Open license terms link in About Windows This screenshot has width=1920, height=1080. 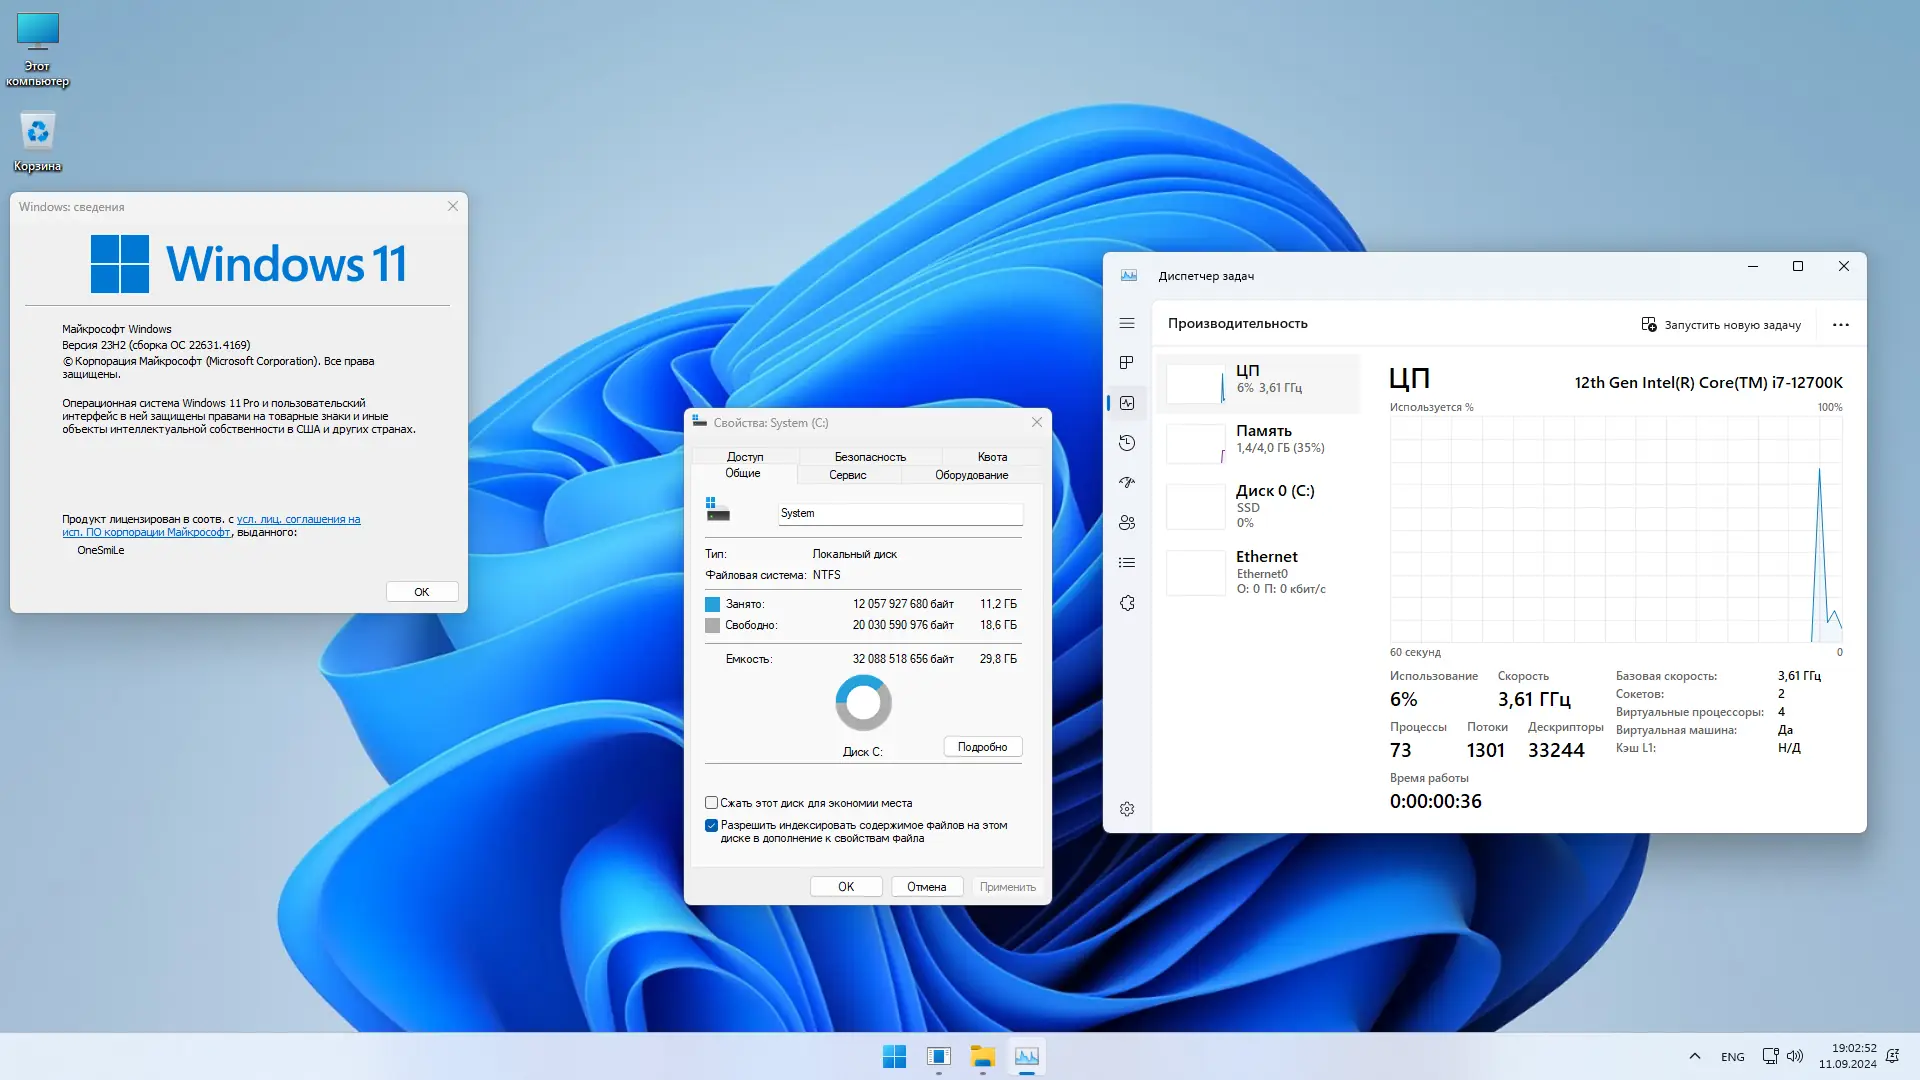click(x=298, y=519)
